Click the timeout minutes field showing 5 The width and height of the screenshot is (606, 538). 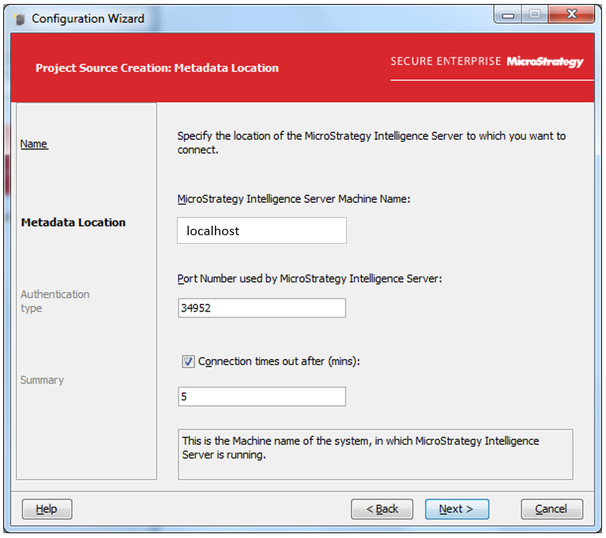tap(261, 397)
